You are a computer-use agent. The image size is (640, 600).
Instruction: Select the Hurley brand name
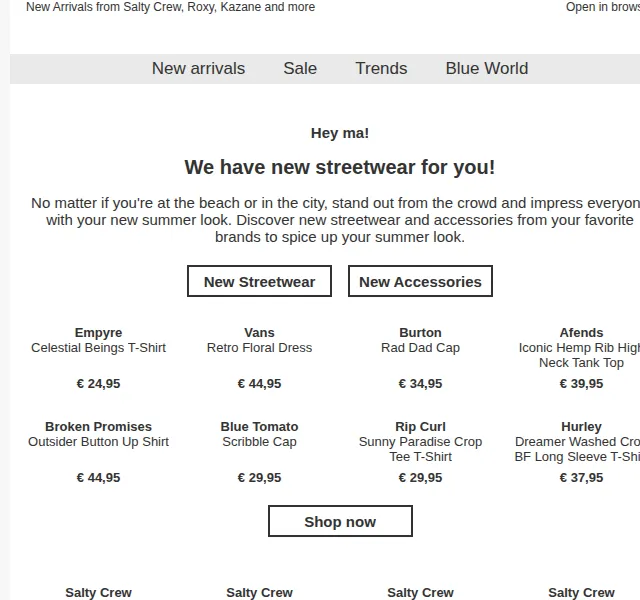(x=581, y=427)
